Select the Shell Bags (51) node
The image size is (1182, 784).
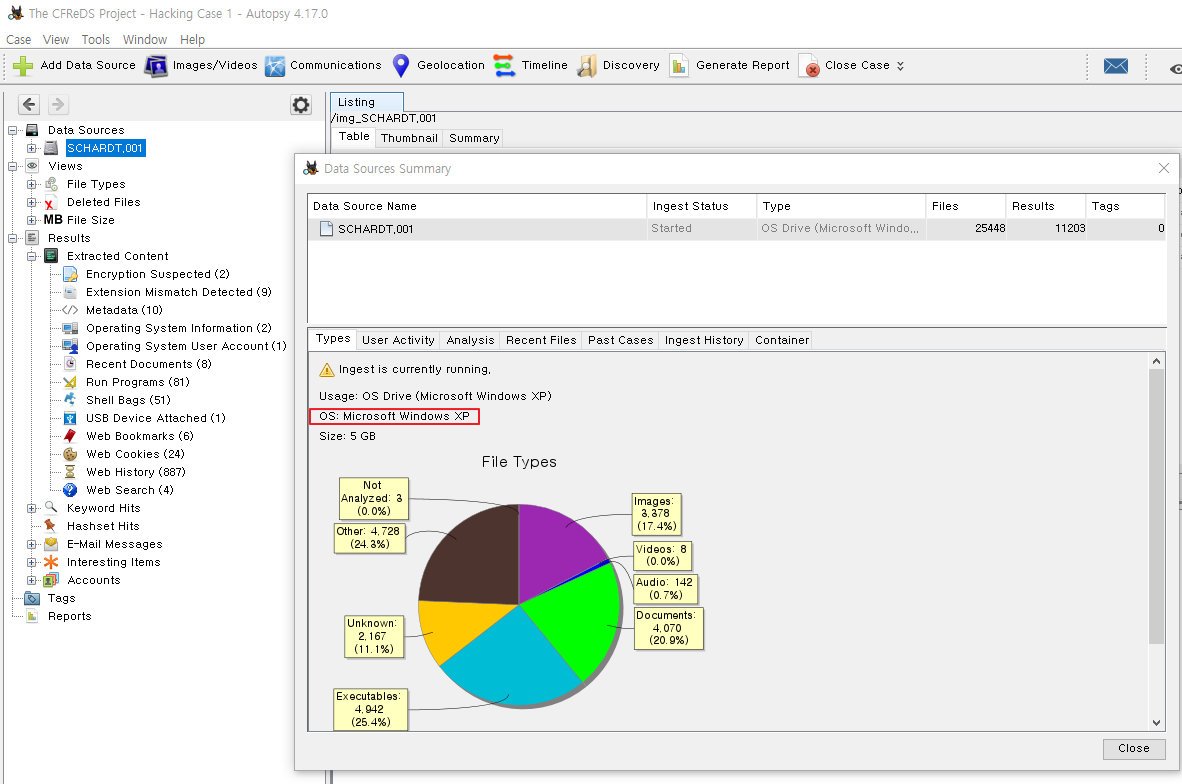pyautogui.click(x=128, y=400)
